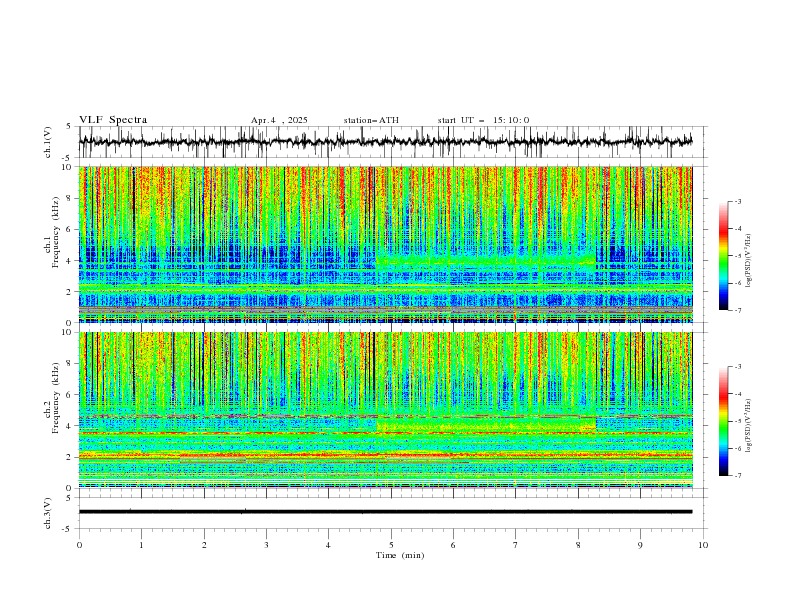Click time axis tick label "2"
The width and height of the screenshot is (792, 612).
click(x=204, y=545)
